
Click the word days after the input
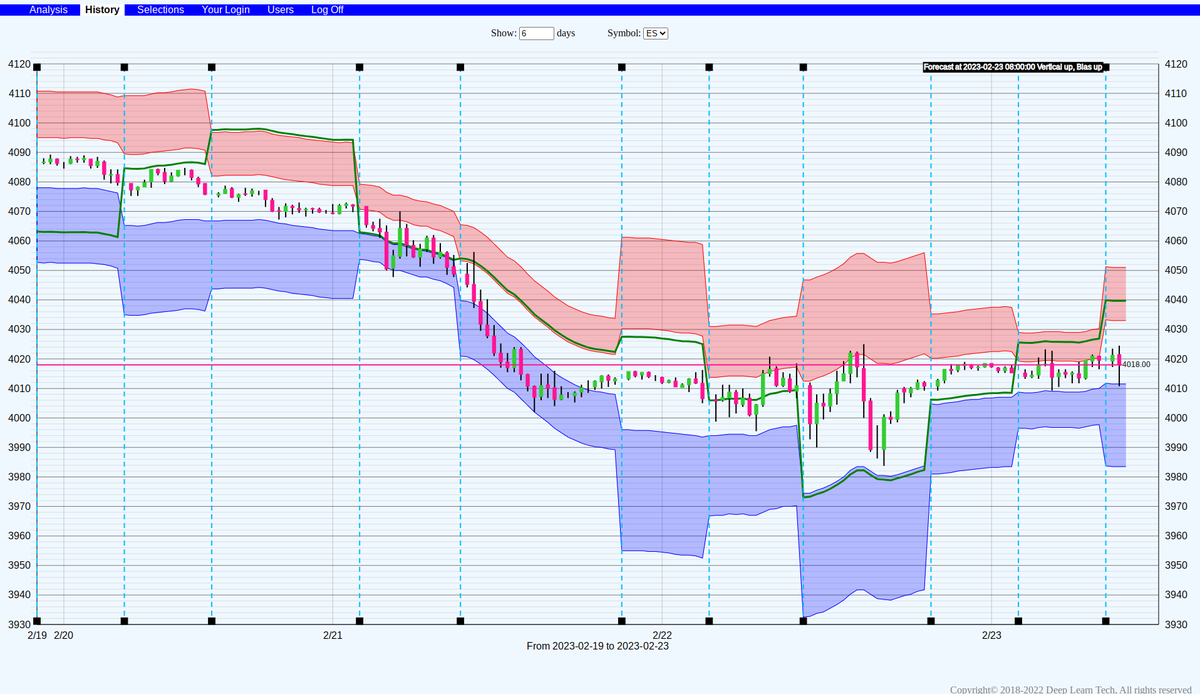(565, 33)
